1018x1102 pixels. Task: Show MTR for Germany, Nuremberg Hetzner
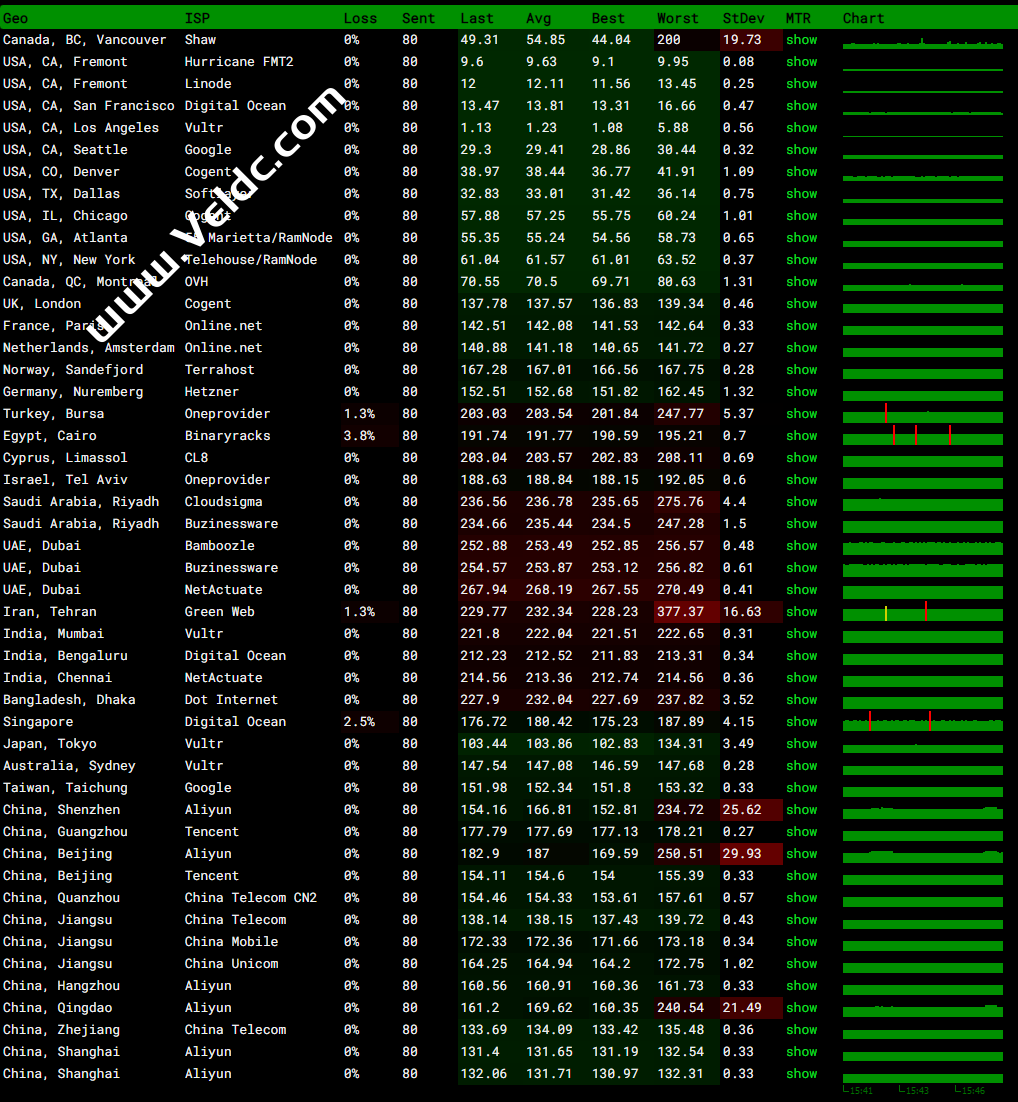point(801,391)
